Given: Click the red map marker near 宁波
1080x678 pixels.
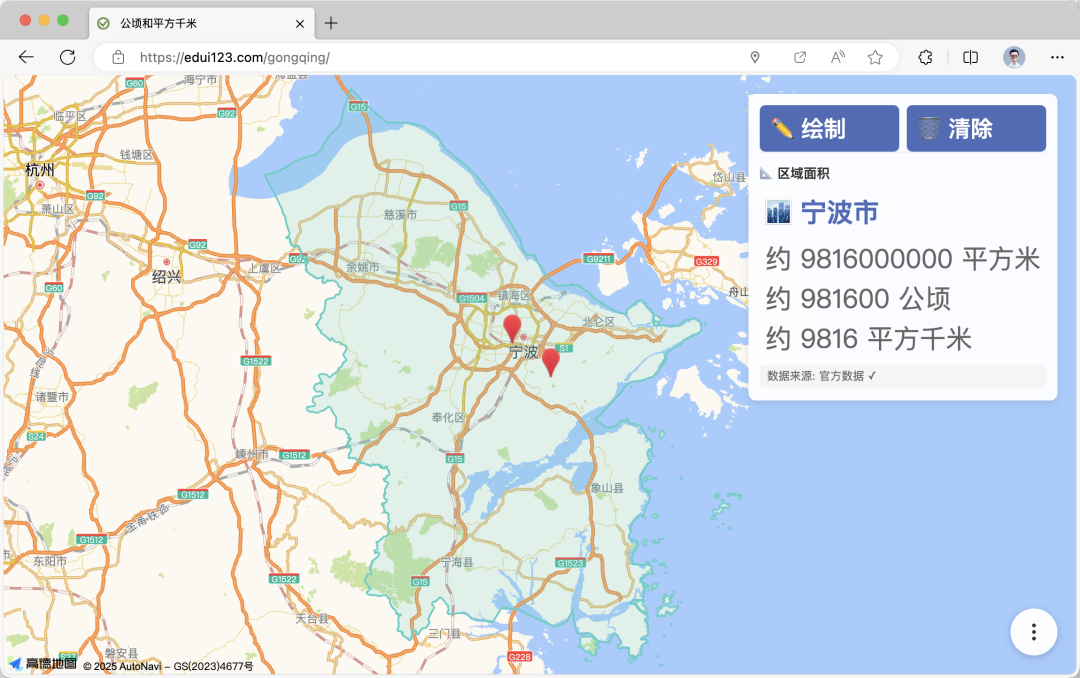Looking at the screenshot, I should click(511, 328).
